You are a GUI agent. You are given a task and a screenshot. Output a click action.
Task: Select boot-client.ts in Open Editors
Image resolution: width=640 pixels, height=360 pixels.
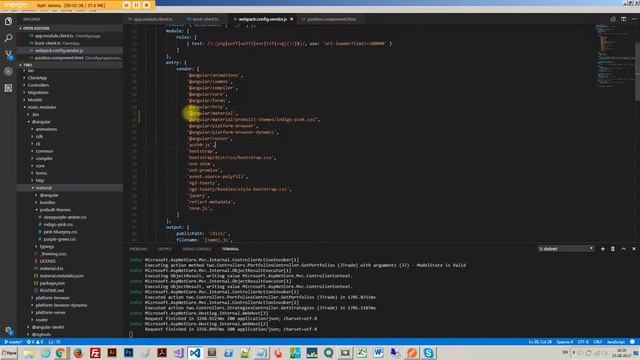[x=69, y=43]
